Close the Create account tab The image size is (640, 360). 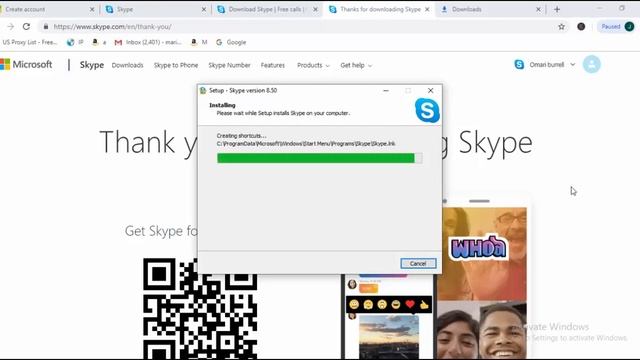point(92,9)
